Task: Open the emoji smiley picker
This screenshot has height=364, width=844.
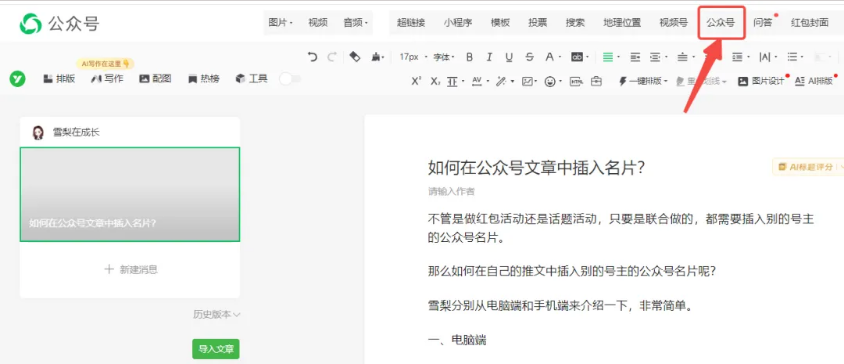Action: (x=552, y=81)
